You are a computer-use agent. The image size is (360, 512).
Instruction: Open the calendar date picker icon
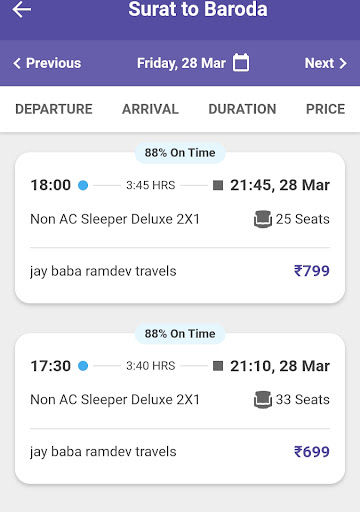pyautogui.click(x=241, y=63)
